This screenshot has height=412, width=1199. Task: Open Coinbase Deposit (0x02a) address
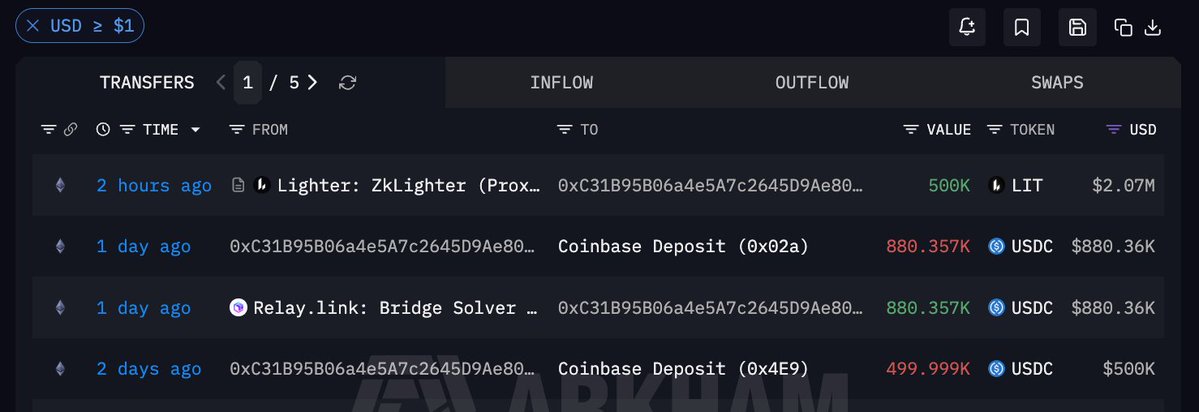[683, 246]
